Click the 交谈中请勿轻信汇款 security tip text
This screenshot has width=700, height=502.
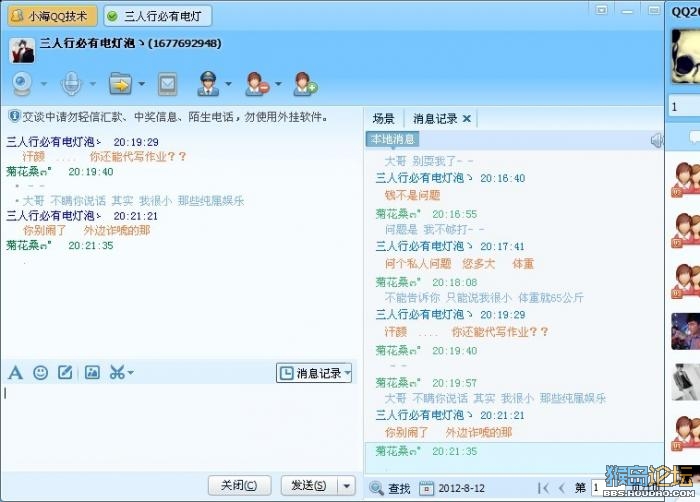[176, 117]
